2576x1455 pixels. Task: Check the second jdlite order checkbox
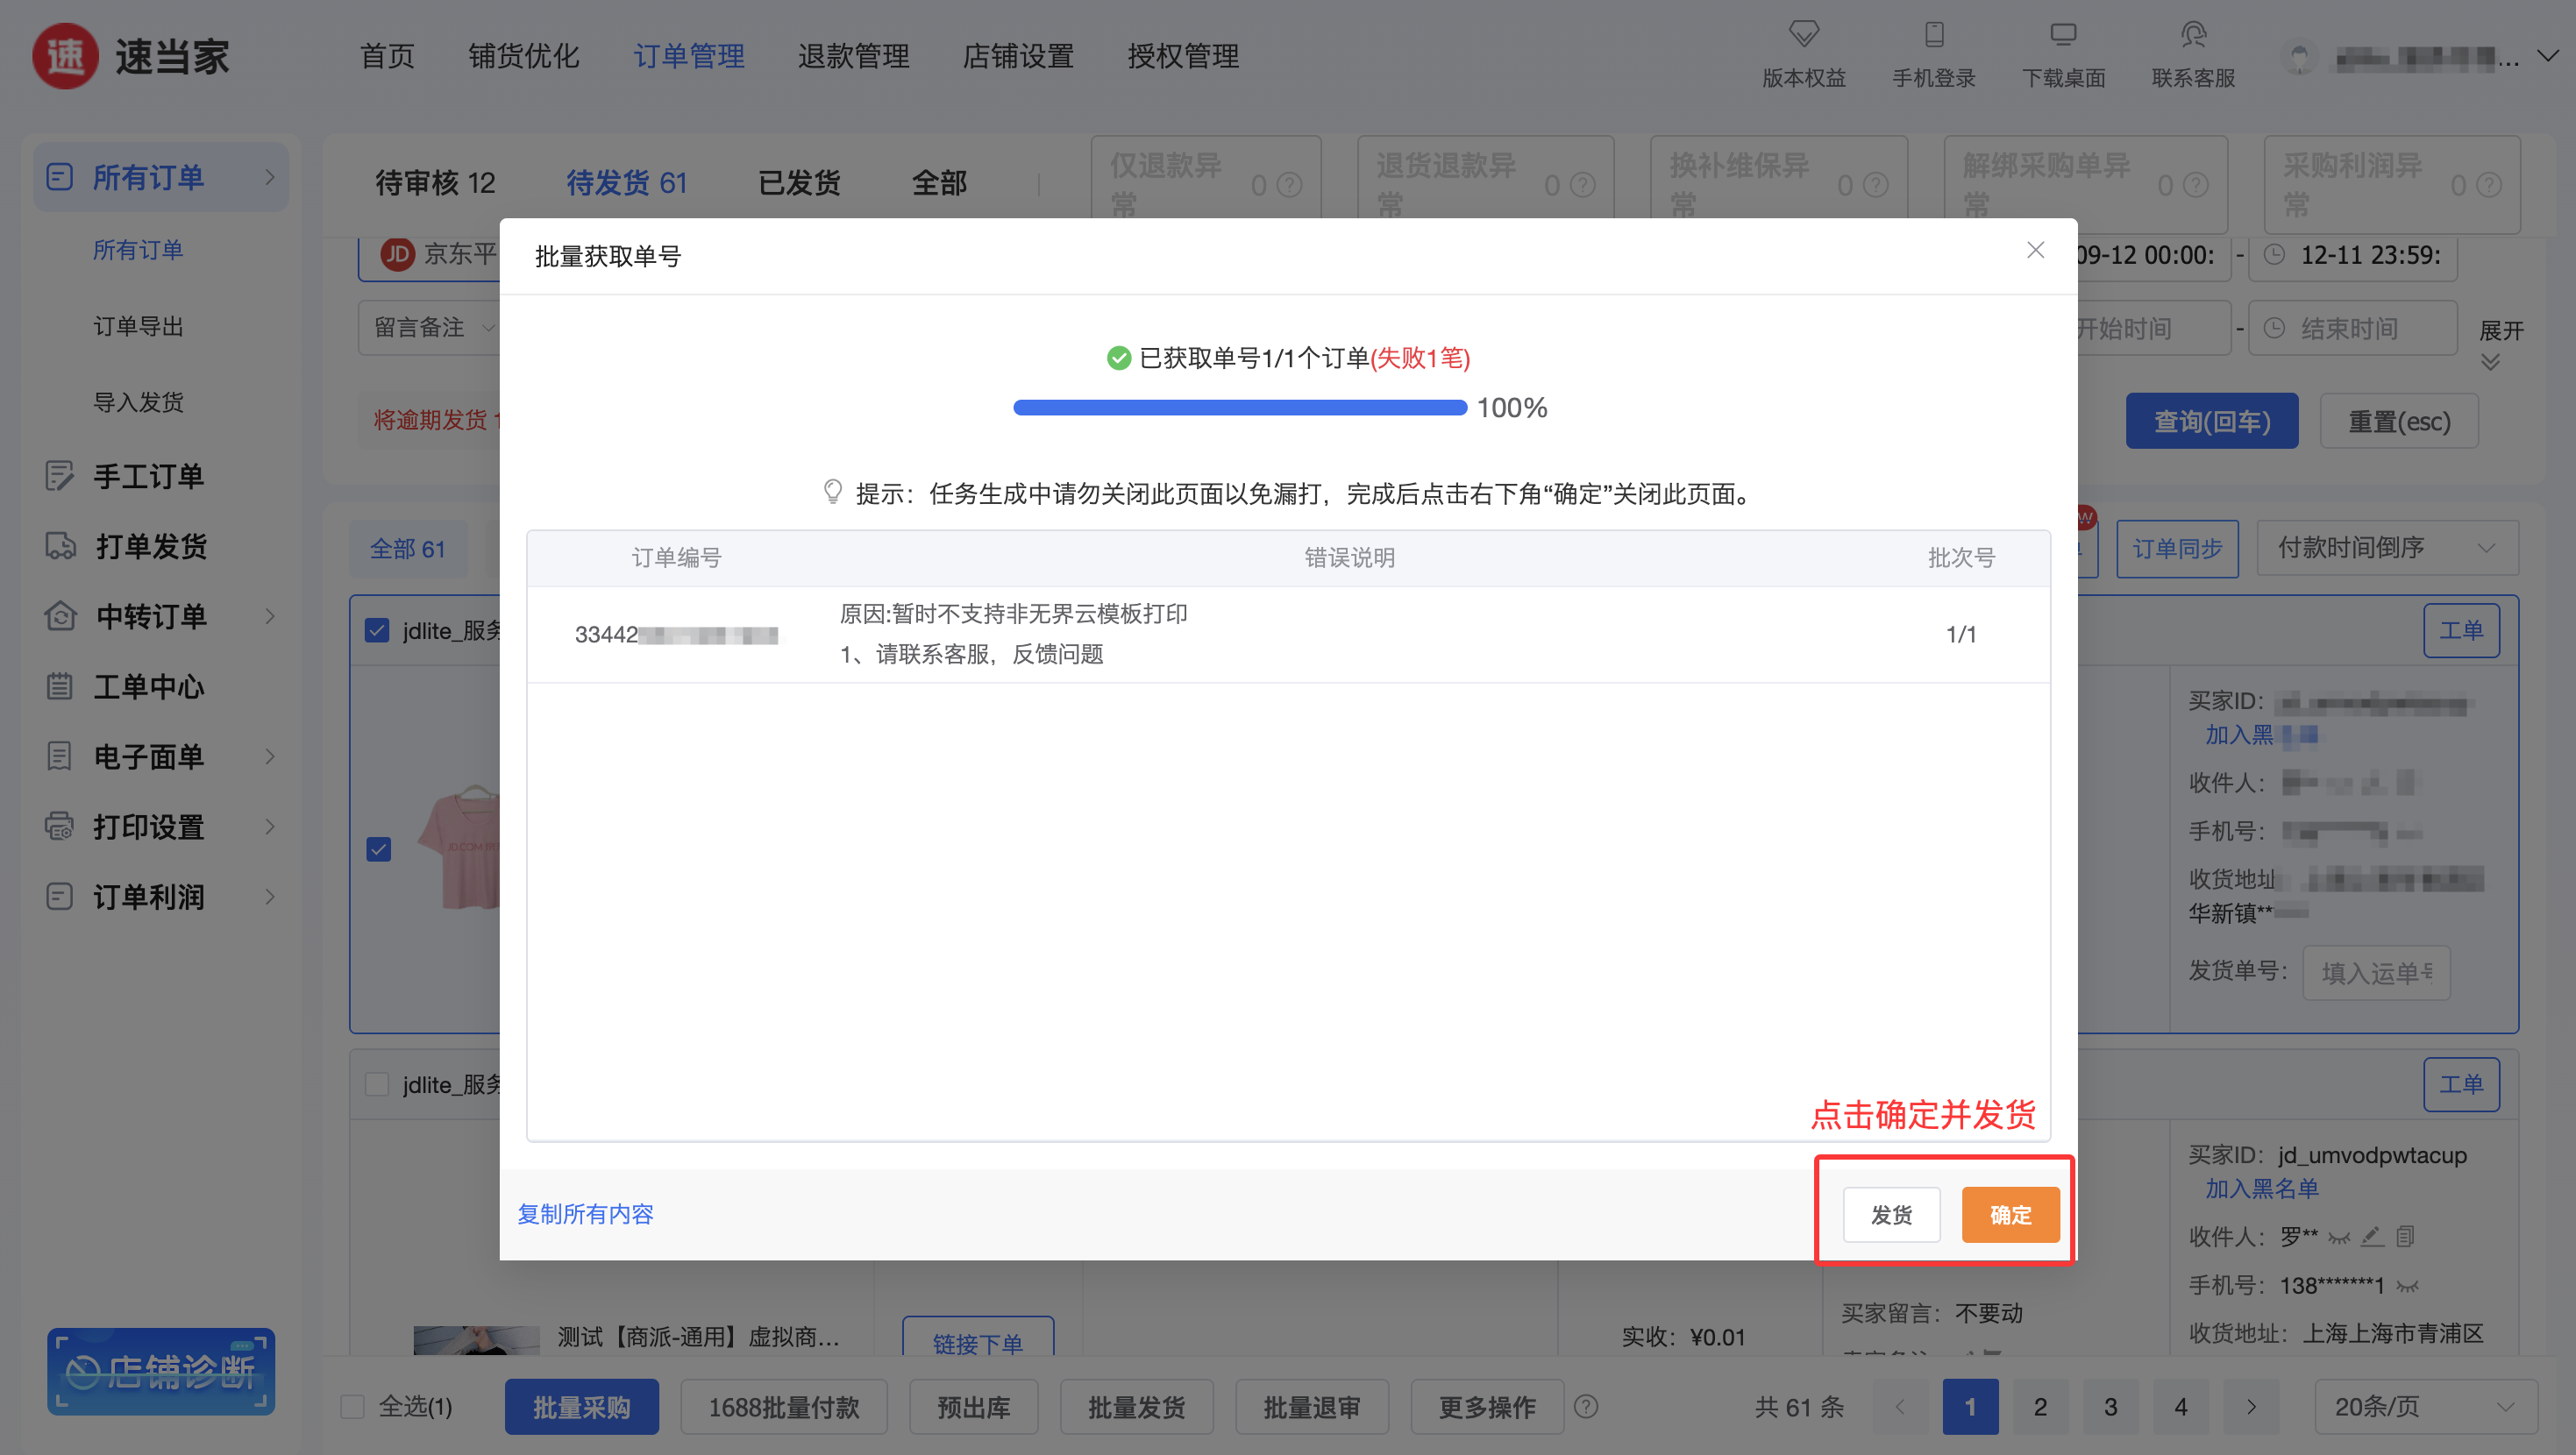pos(377,1085)
